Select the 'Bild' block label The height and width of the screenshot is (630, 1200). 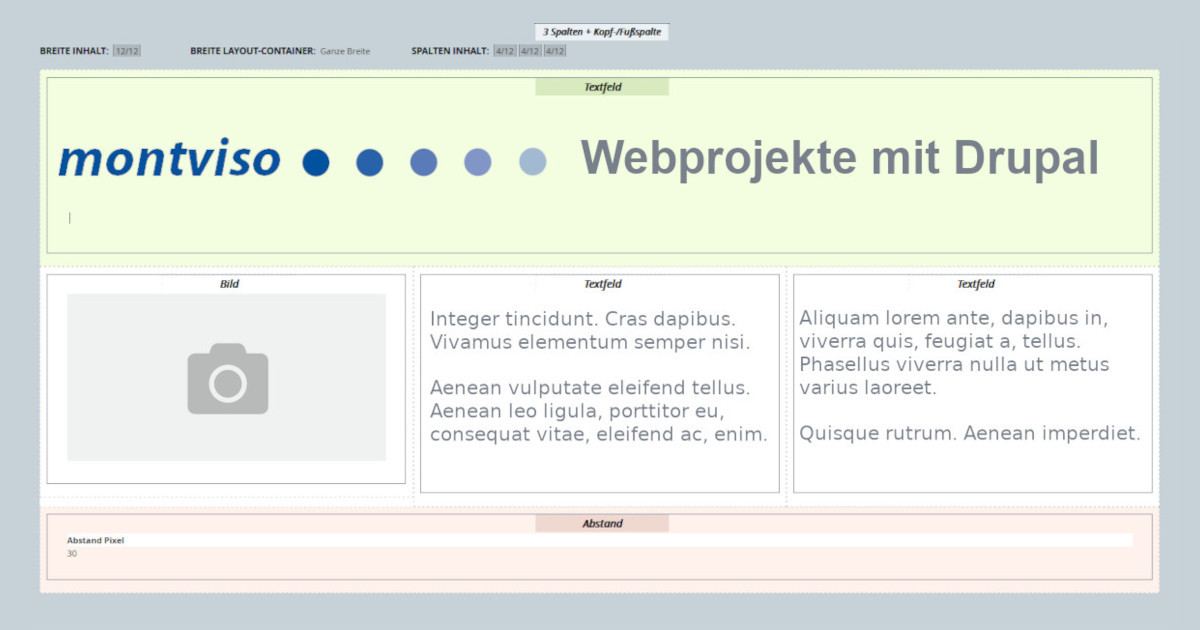coord(229,284)
